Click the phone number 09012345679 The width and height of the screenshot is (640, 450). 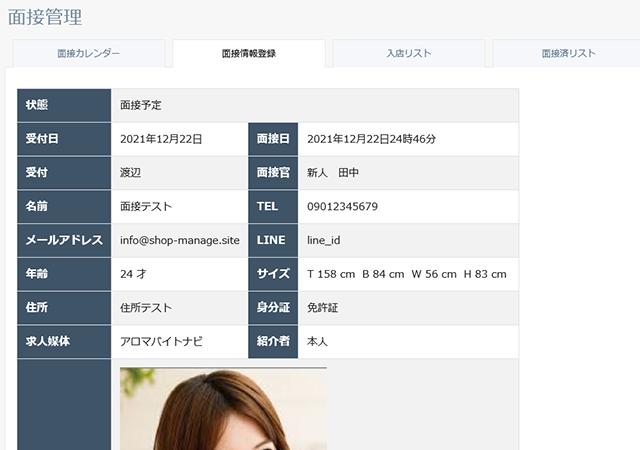(x=342, y=207)
